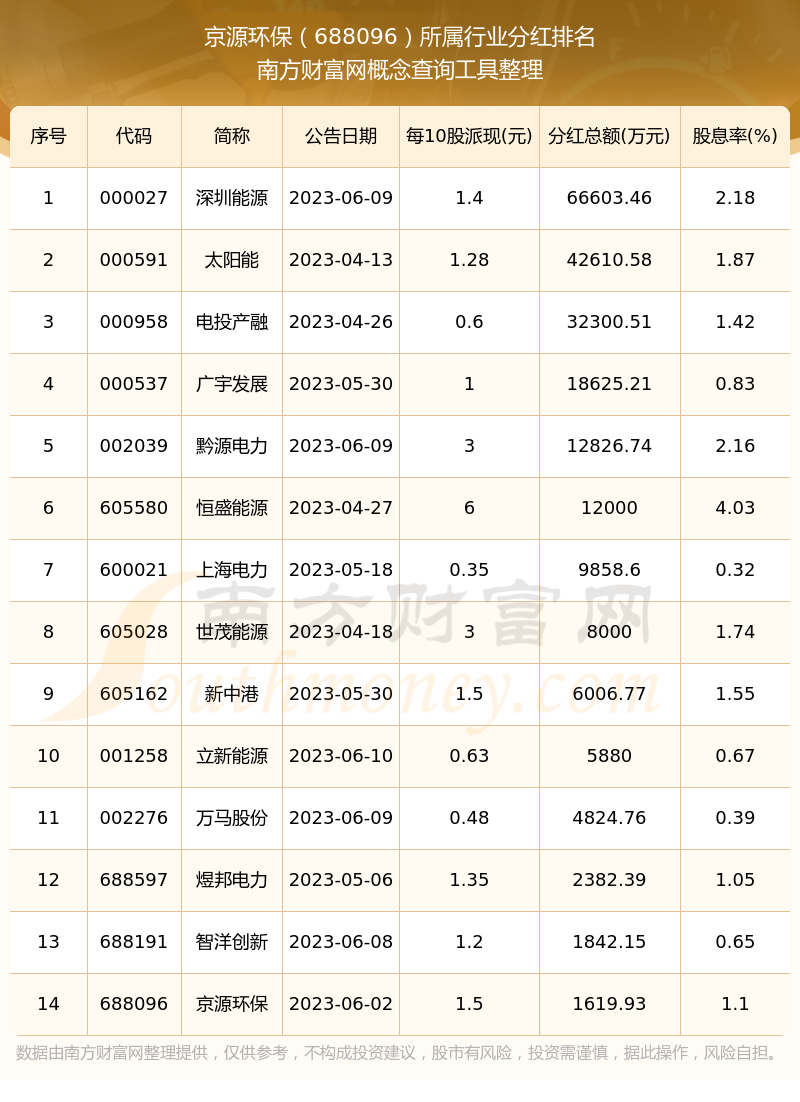Click the 股息率(%) column header
The height and width of the screenshot is (1102, 800).
point(735,136)
